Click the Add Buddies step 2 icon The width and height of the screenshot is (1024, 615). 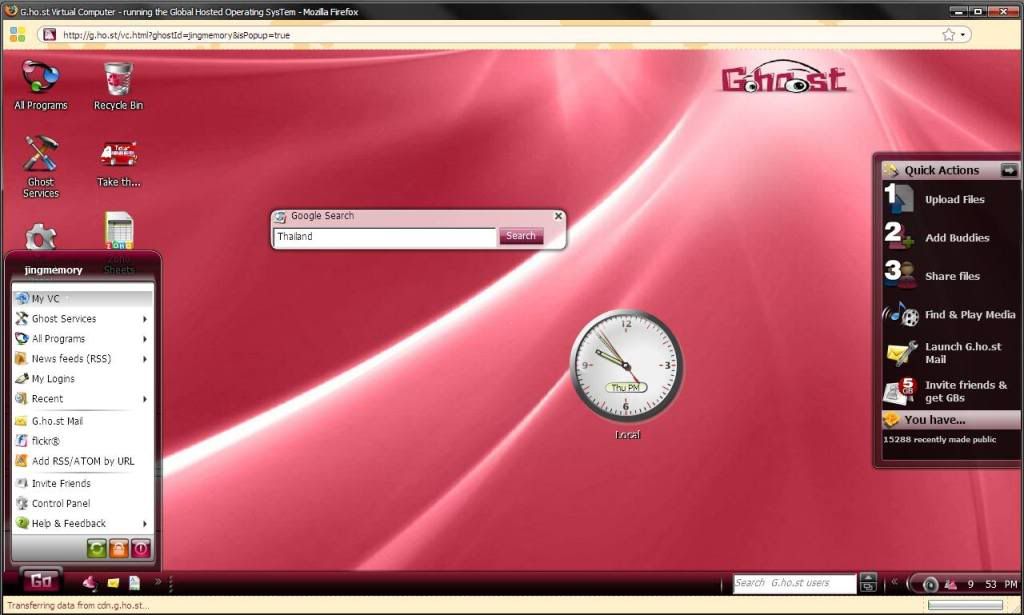coord(899,236)
